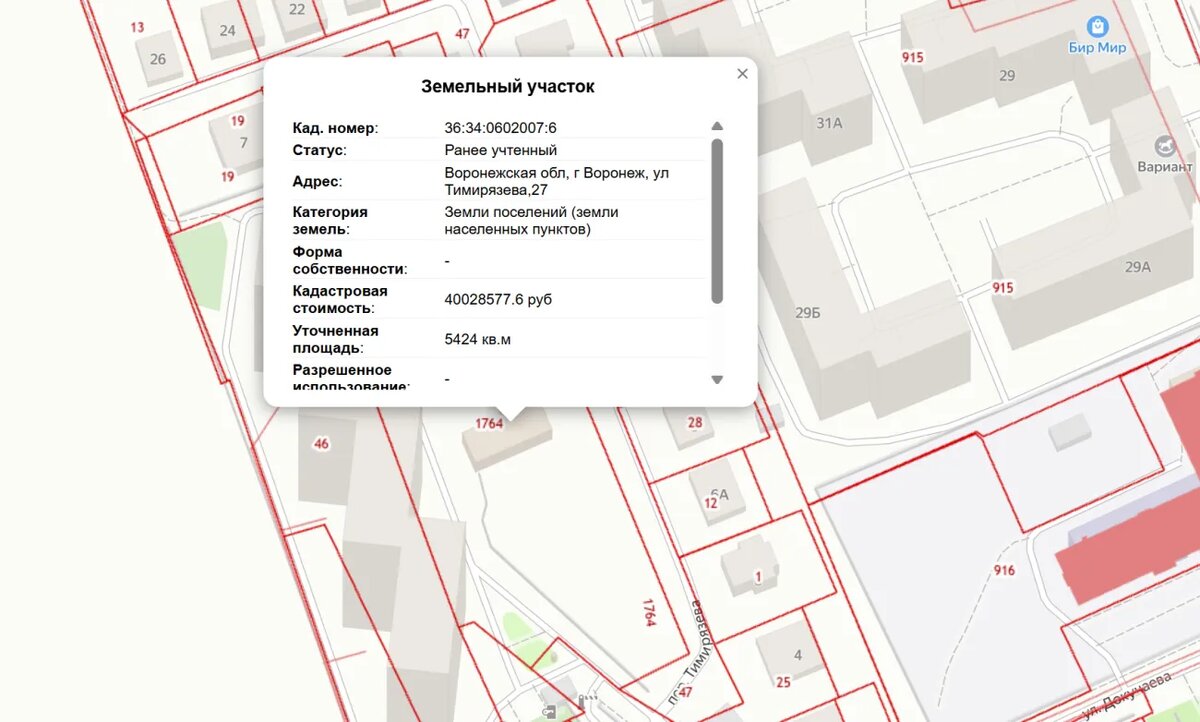The image size is (1200, 722).
Task: Click parcel label 915 near building 29А
Action: pos(1003,288)
